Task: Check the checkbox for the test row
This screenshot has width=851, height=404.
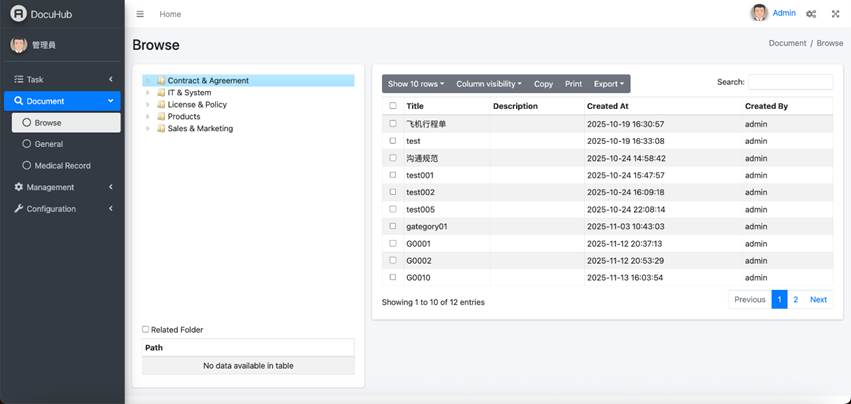Action: coord(393,141)
